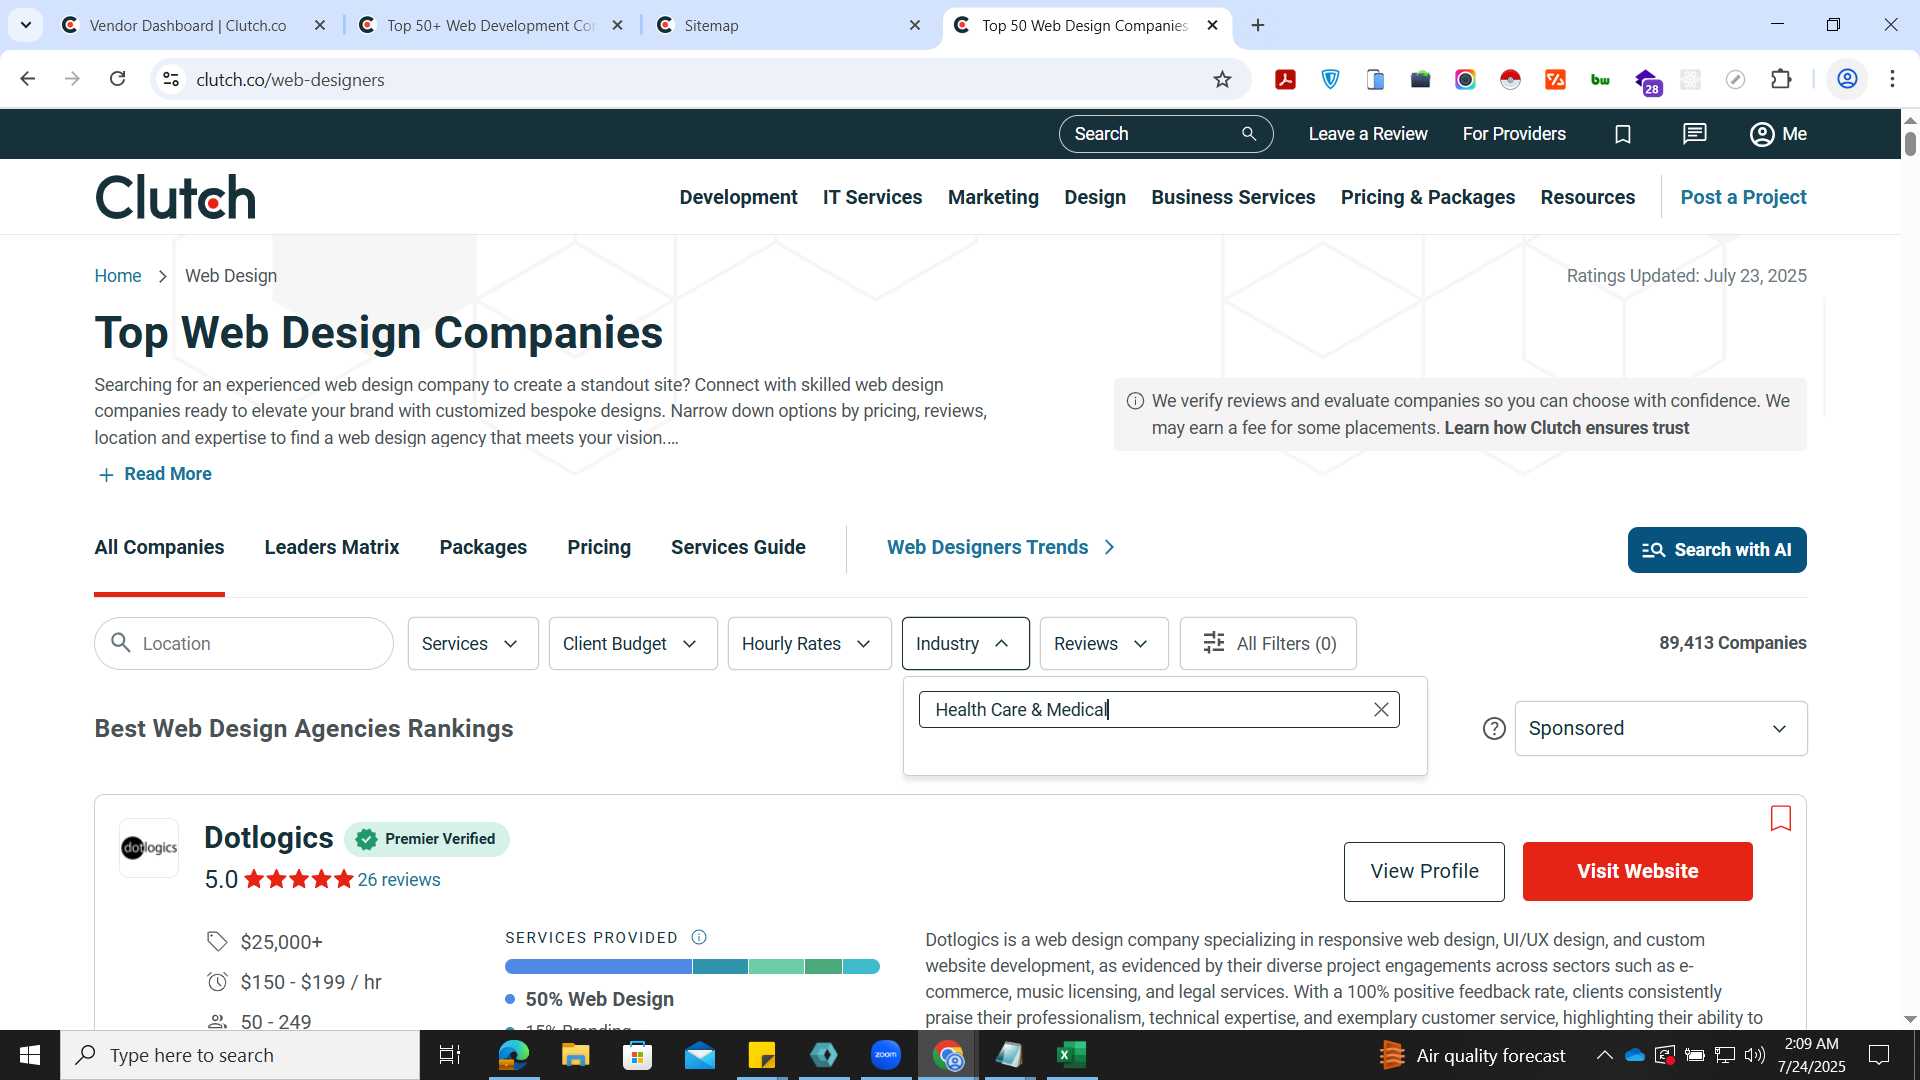Open a new browser tab

tap(1258, 25)
